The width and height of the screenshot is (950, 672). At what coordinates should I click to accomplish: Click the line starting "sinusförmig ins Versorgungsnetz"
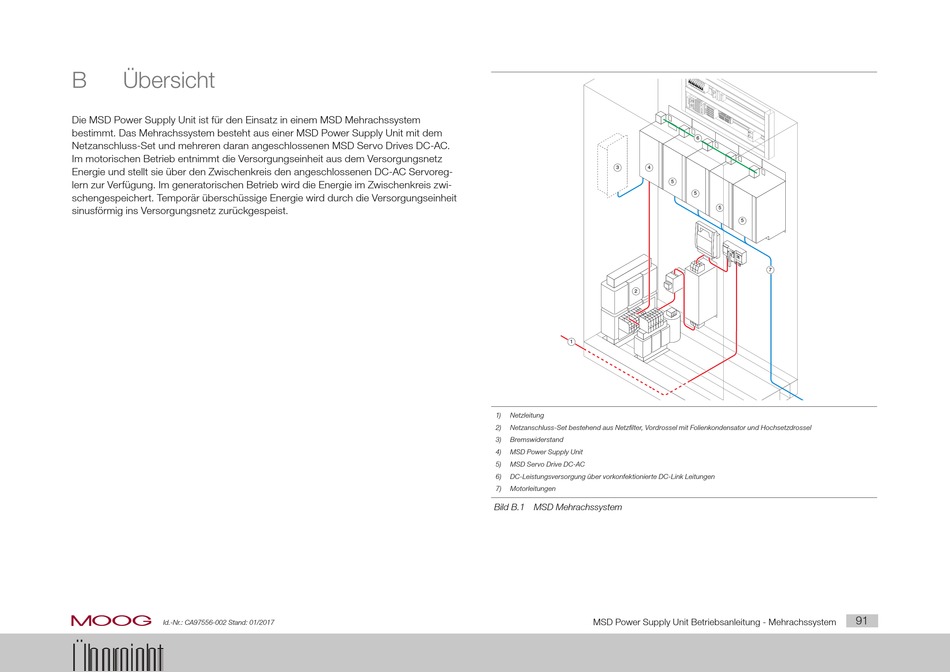point(180,211)
